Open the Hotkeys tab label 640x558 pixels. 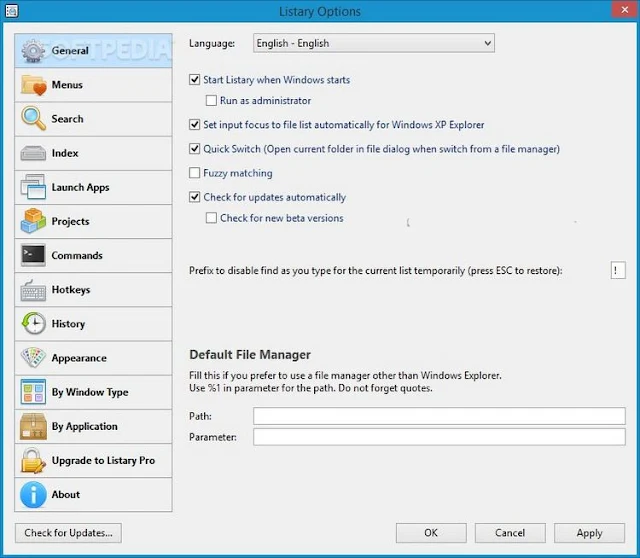71,290
